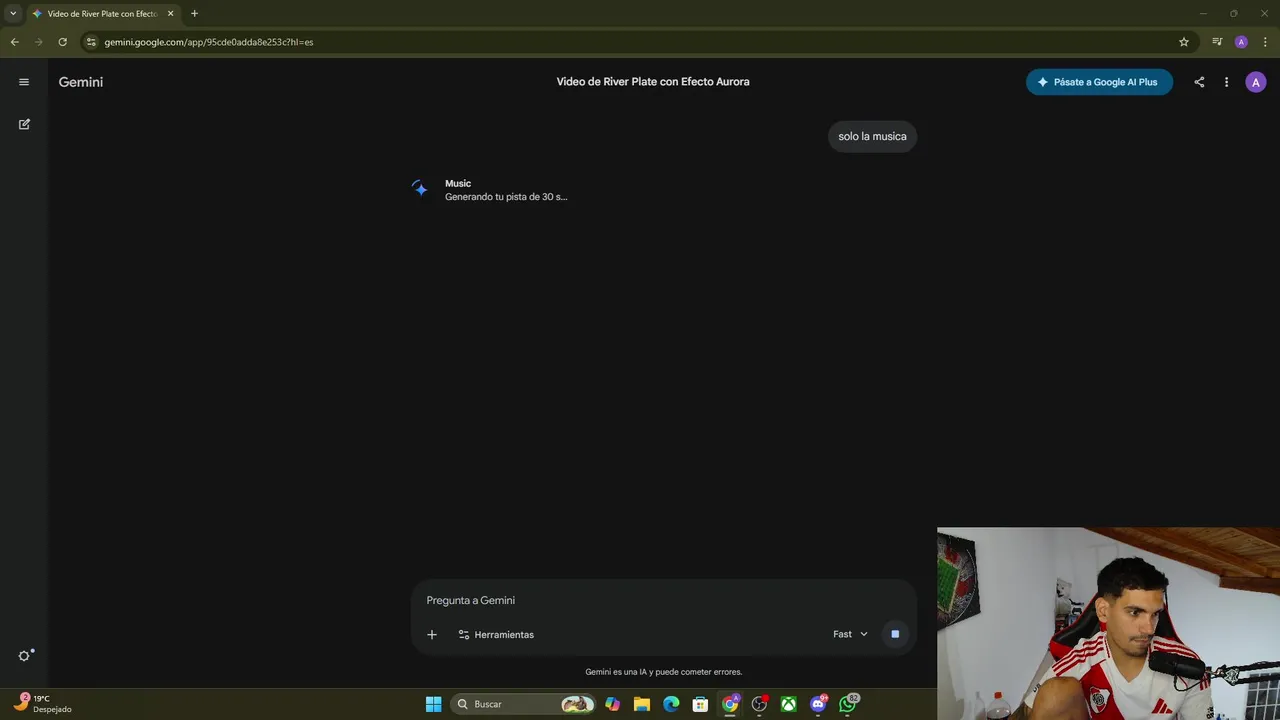Image resolution: width=1280 pixels, height=720 pixels.
Task: Click the 'solo la musica' message bubble
Action: (x=872, y=136)
